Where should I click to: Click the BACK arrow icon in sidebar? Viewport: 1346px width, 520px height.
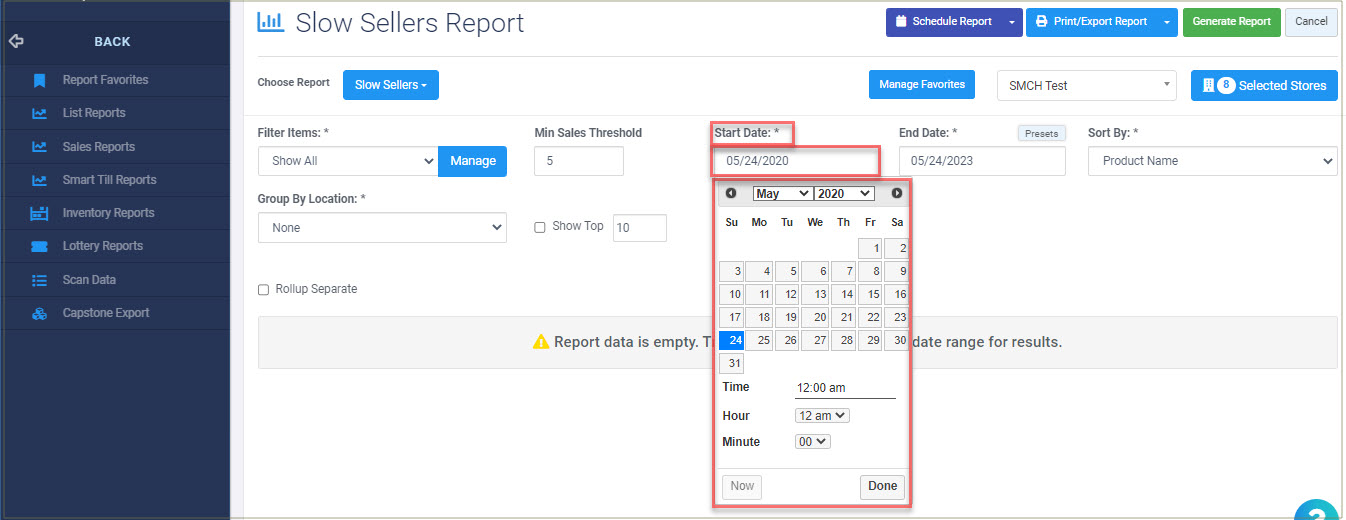(x=15, y=42)
